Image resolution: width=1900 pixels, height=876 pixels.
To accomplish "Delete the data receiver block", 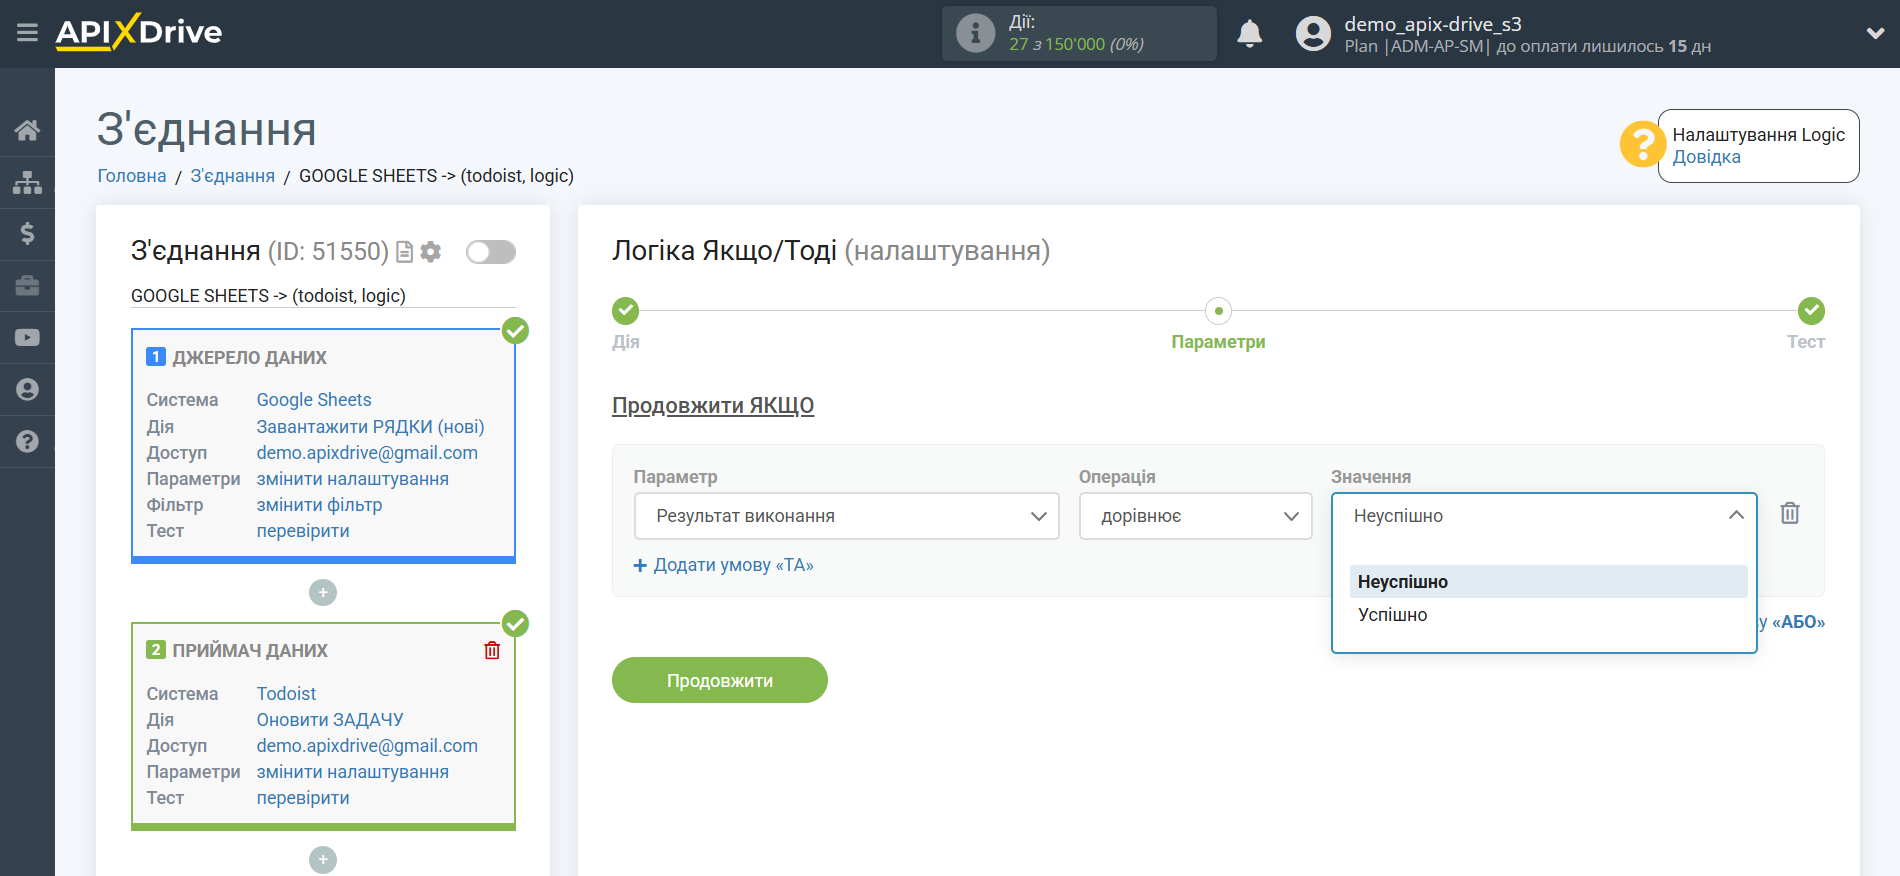I will click(x=492, y=651).
